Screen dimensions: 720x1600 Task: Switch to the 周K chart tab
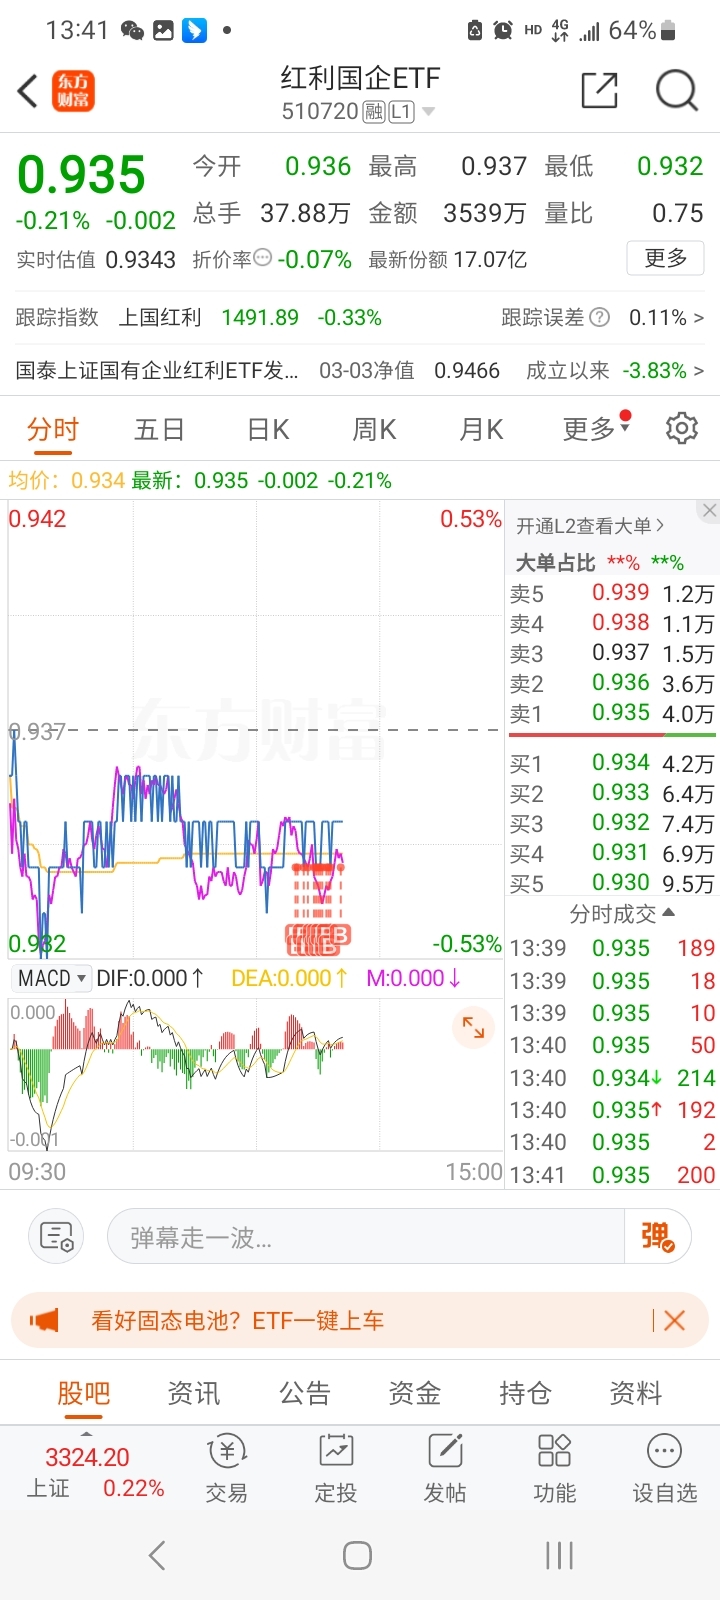(x=374, y=430)
